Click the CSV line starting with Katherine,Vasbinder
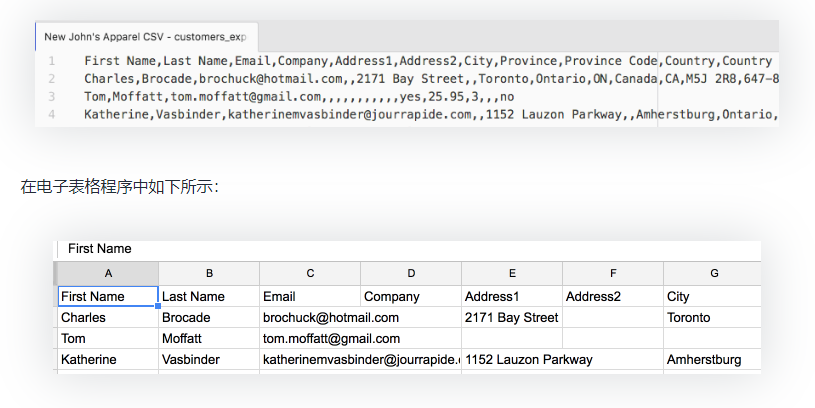 431,114
